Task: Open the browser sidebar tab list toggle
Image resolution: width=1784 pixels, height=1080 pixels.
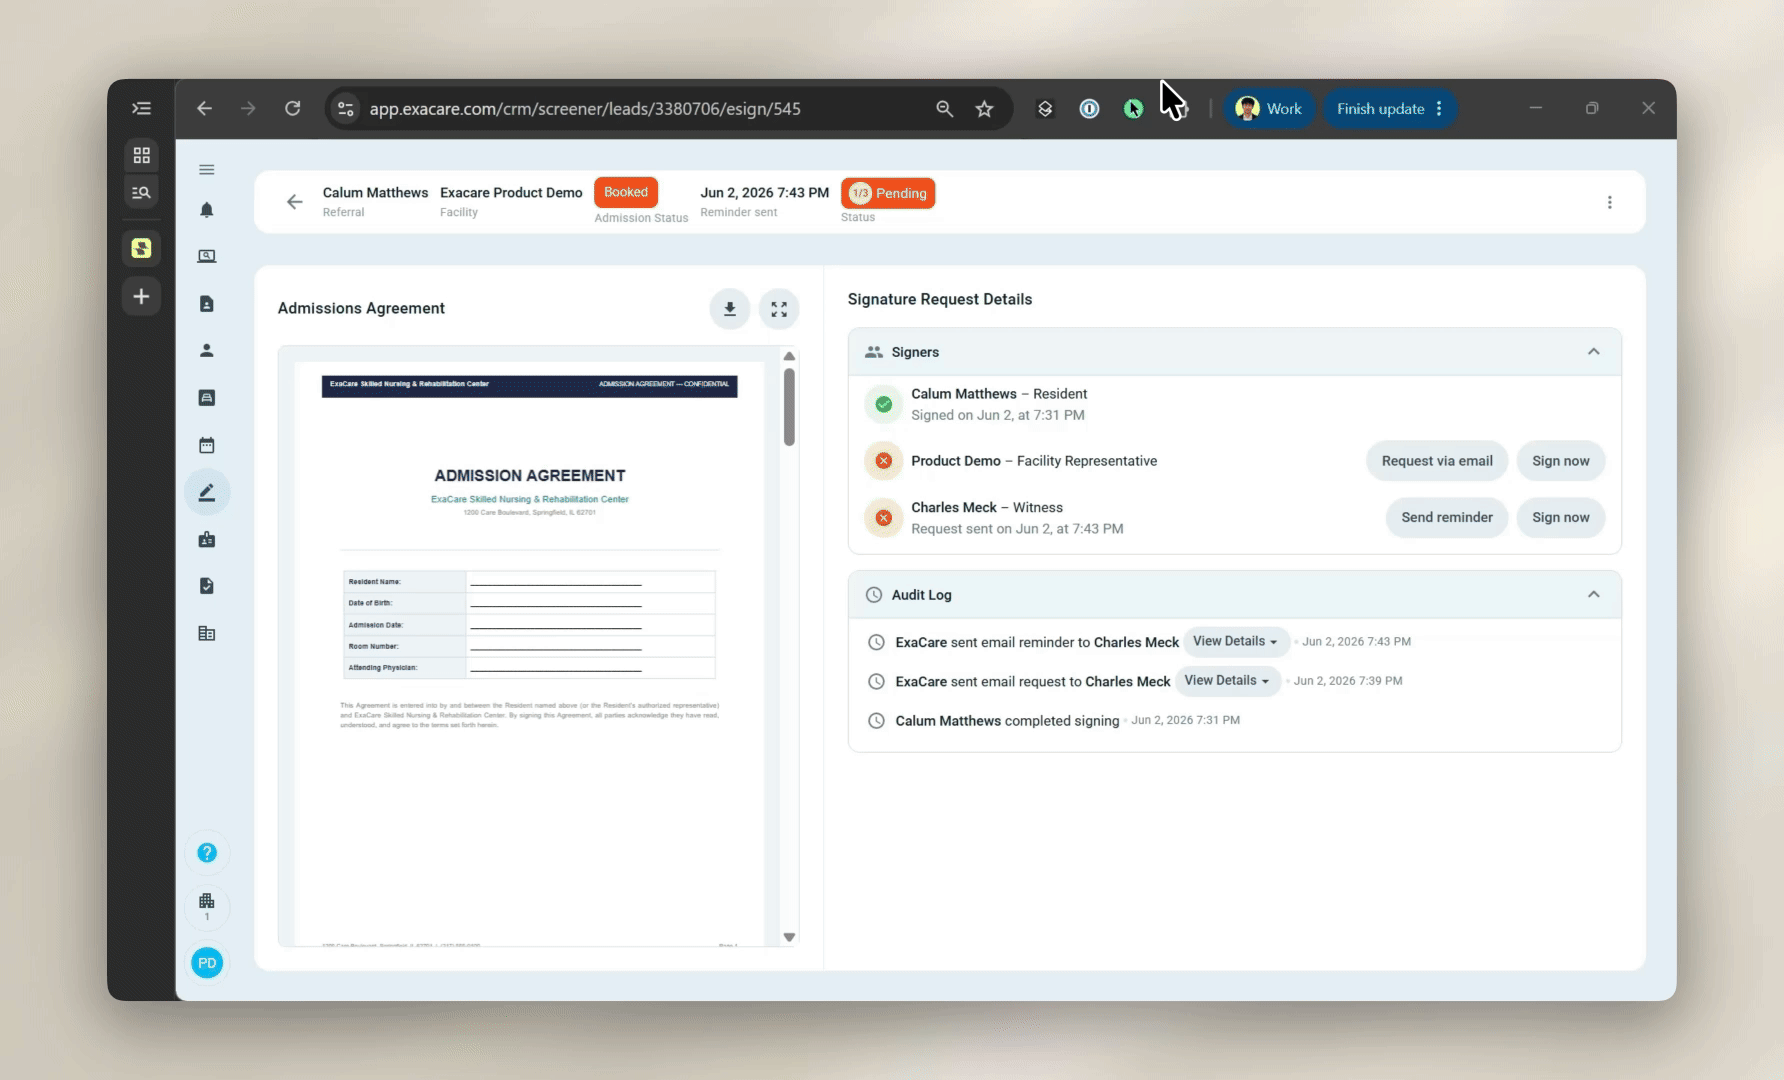Action: pos(141,108)
